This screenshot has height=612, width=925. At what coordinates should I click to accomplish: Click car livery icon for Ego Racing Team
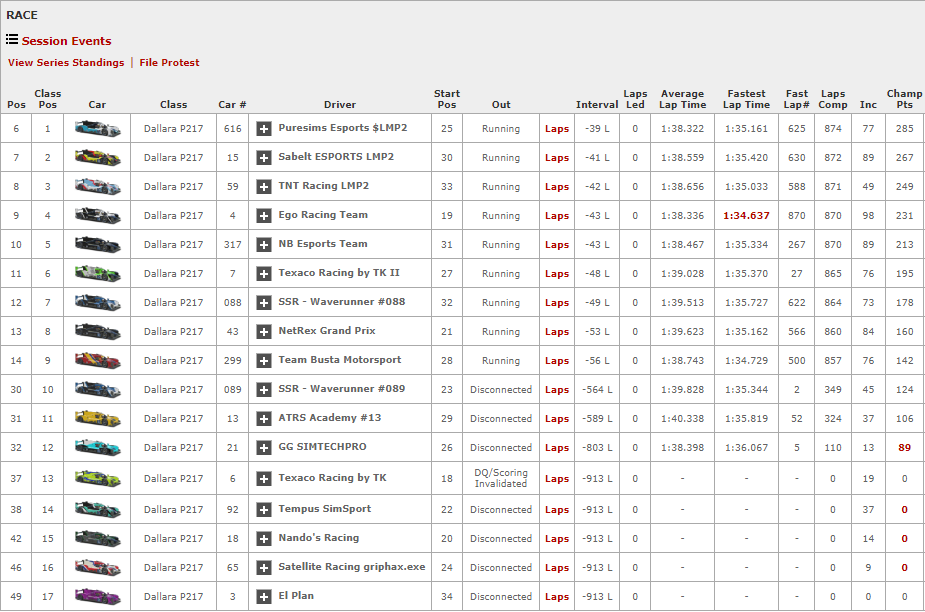point(97,215)
